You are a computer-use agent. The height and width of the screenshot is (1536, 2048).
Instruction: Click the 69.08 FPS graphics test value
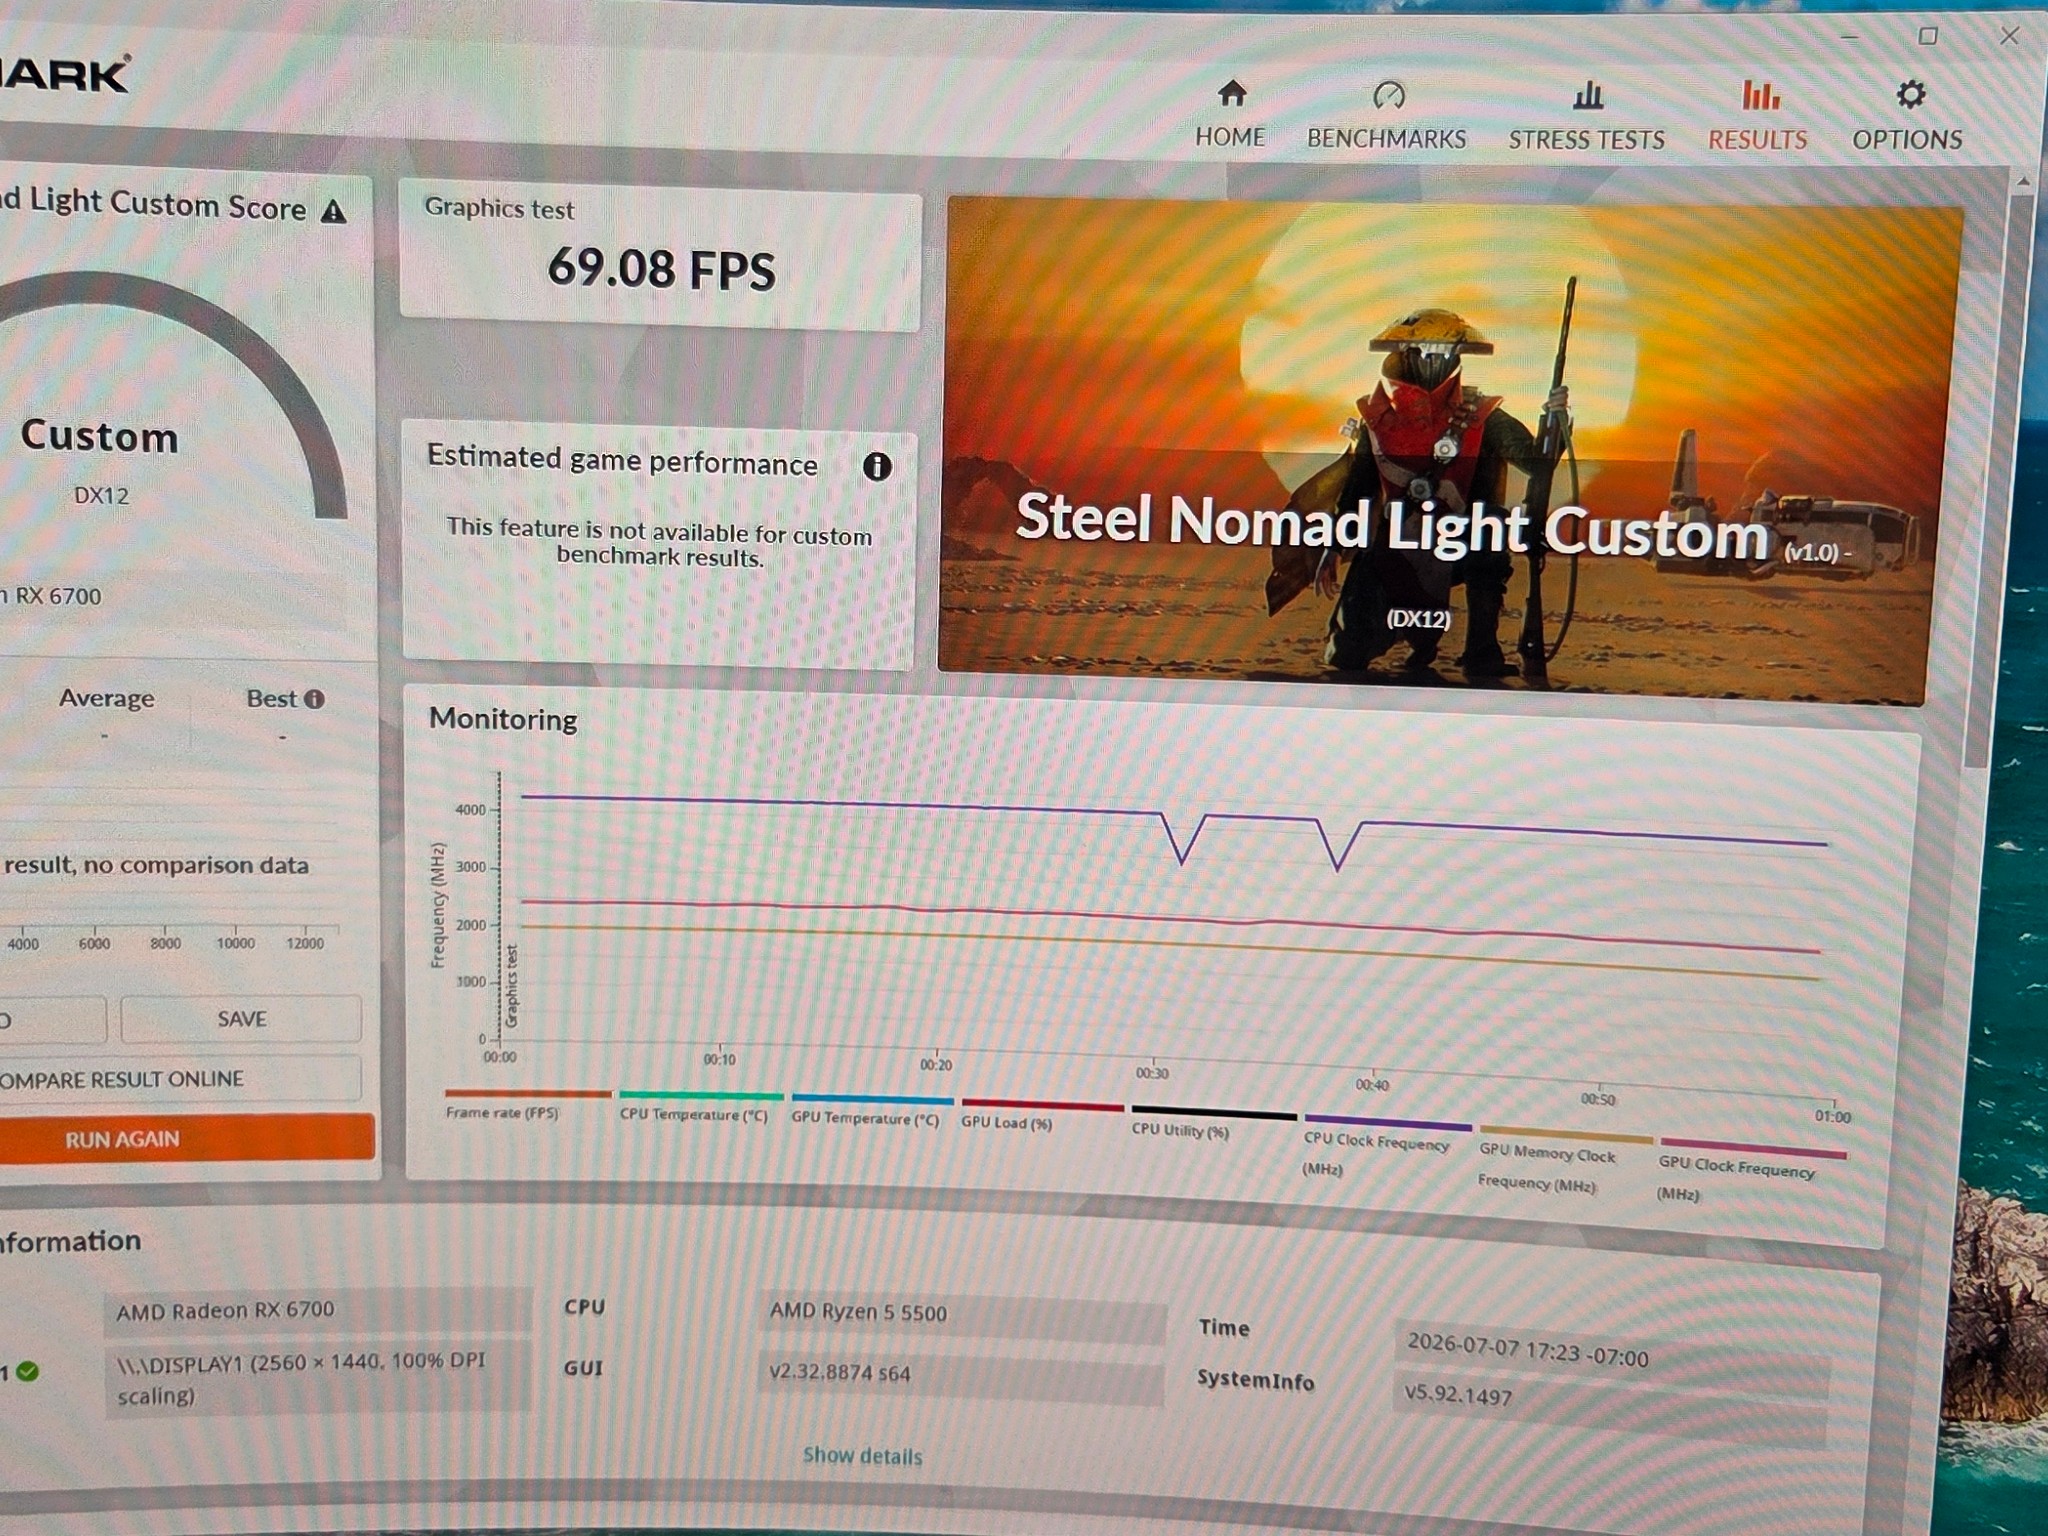click(x=661, y=270)
